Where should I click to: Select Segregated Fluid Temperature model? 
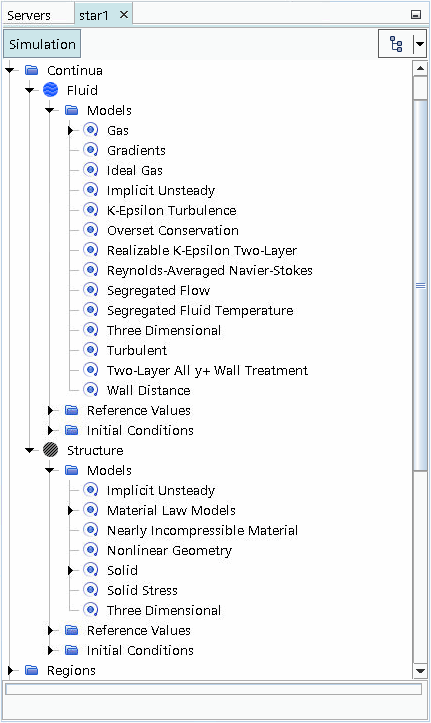[200, 310]
